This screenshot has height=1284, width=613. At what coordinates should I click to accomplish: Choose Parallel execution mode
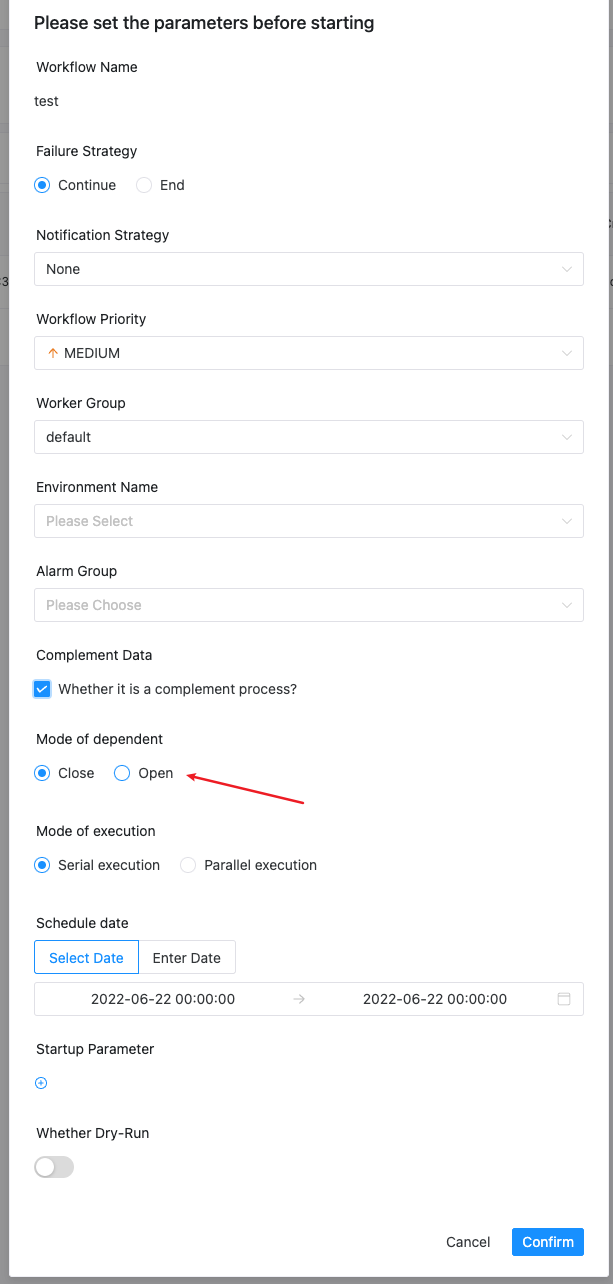click(188, 865)
